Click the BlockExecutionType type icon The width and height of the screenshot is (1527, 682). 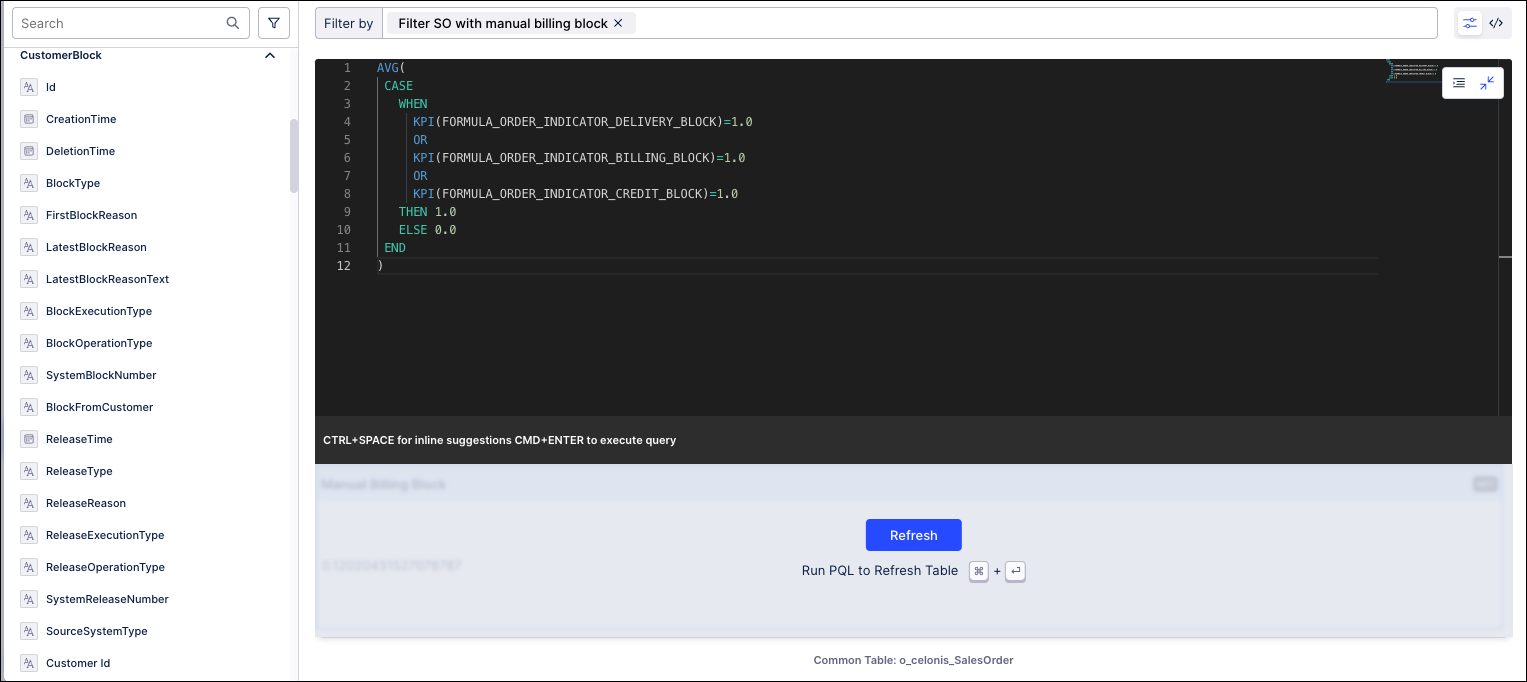28,311
